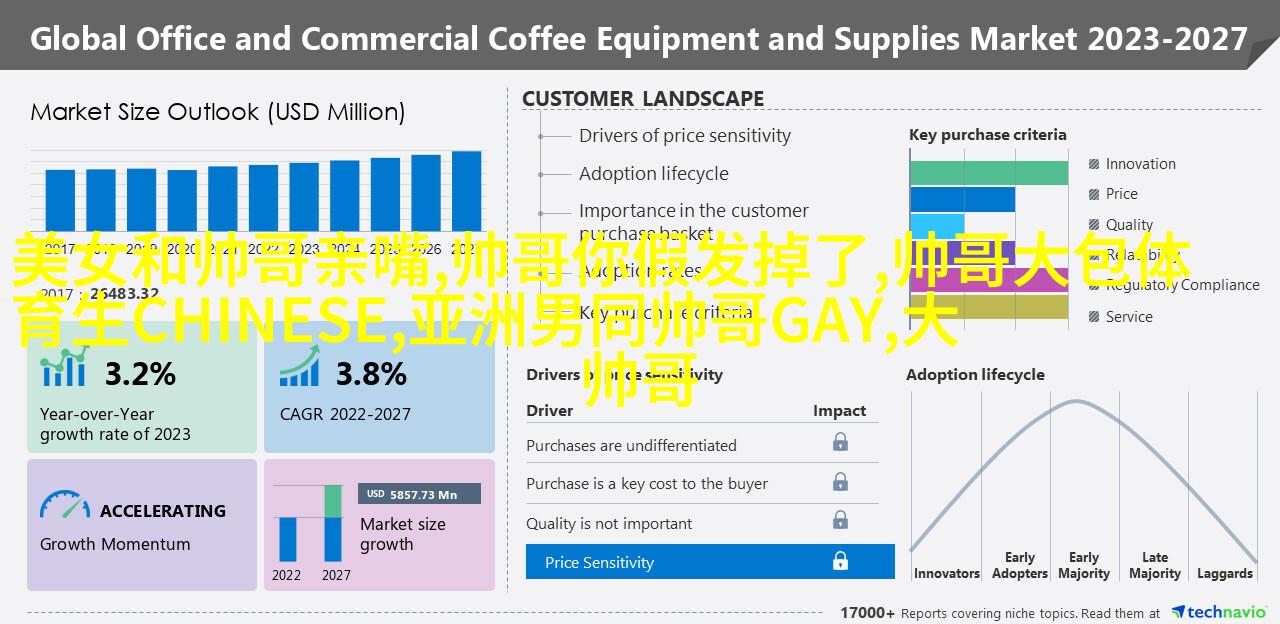The height and width of the screenshot is (624, 1280).
Task: Click the Price Sensitivity highlighted row
Action: pyautogui.click(x=710, y=562)
